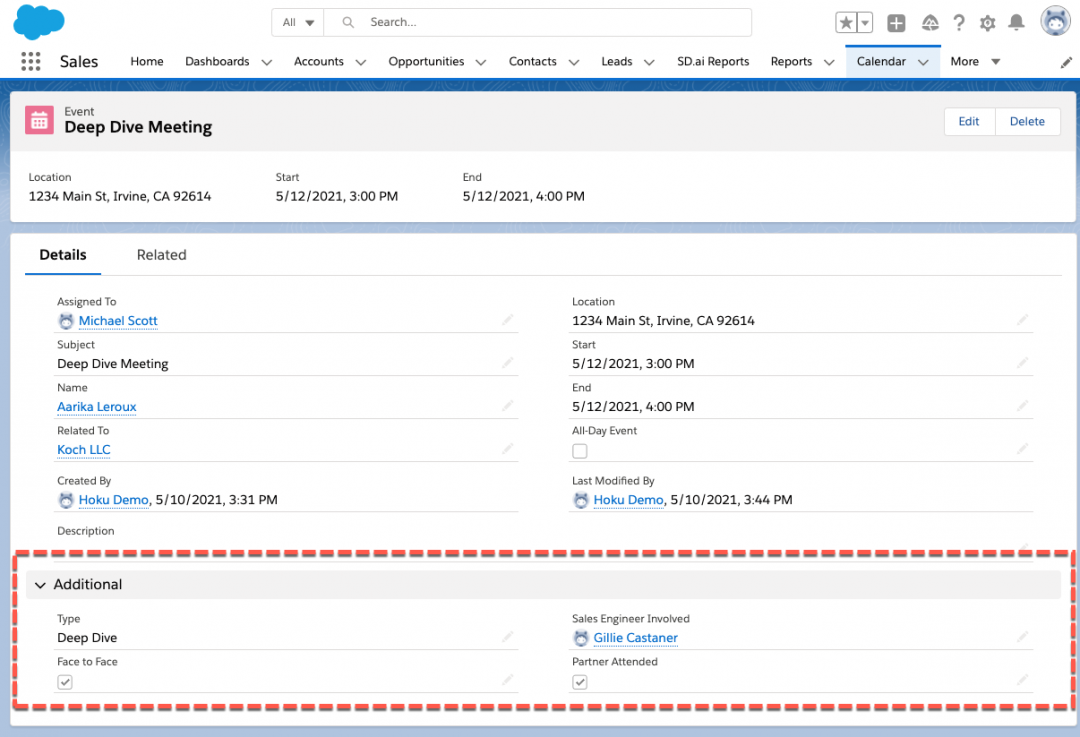
Task: Open the Leads tab
Action: pos(616,61)
